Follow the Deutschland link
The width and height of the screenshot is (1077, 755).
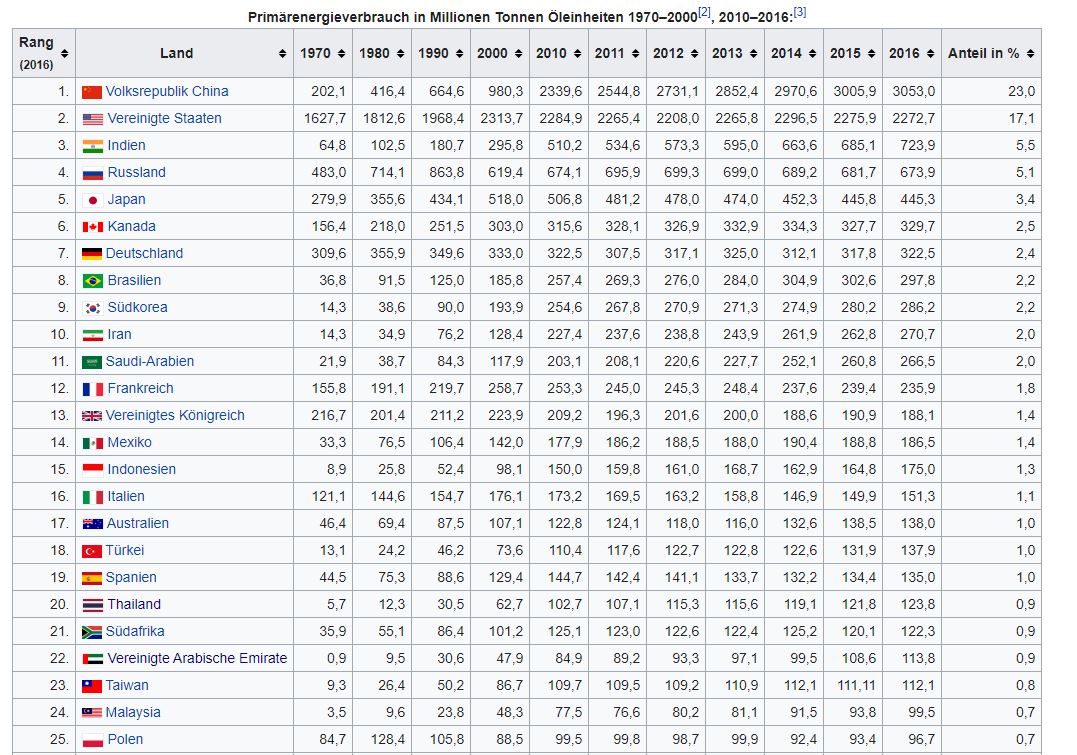tap(144, 253)
